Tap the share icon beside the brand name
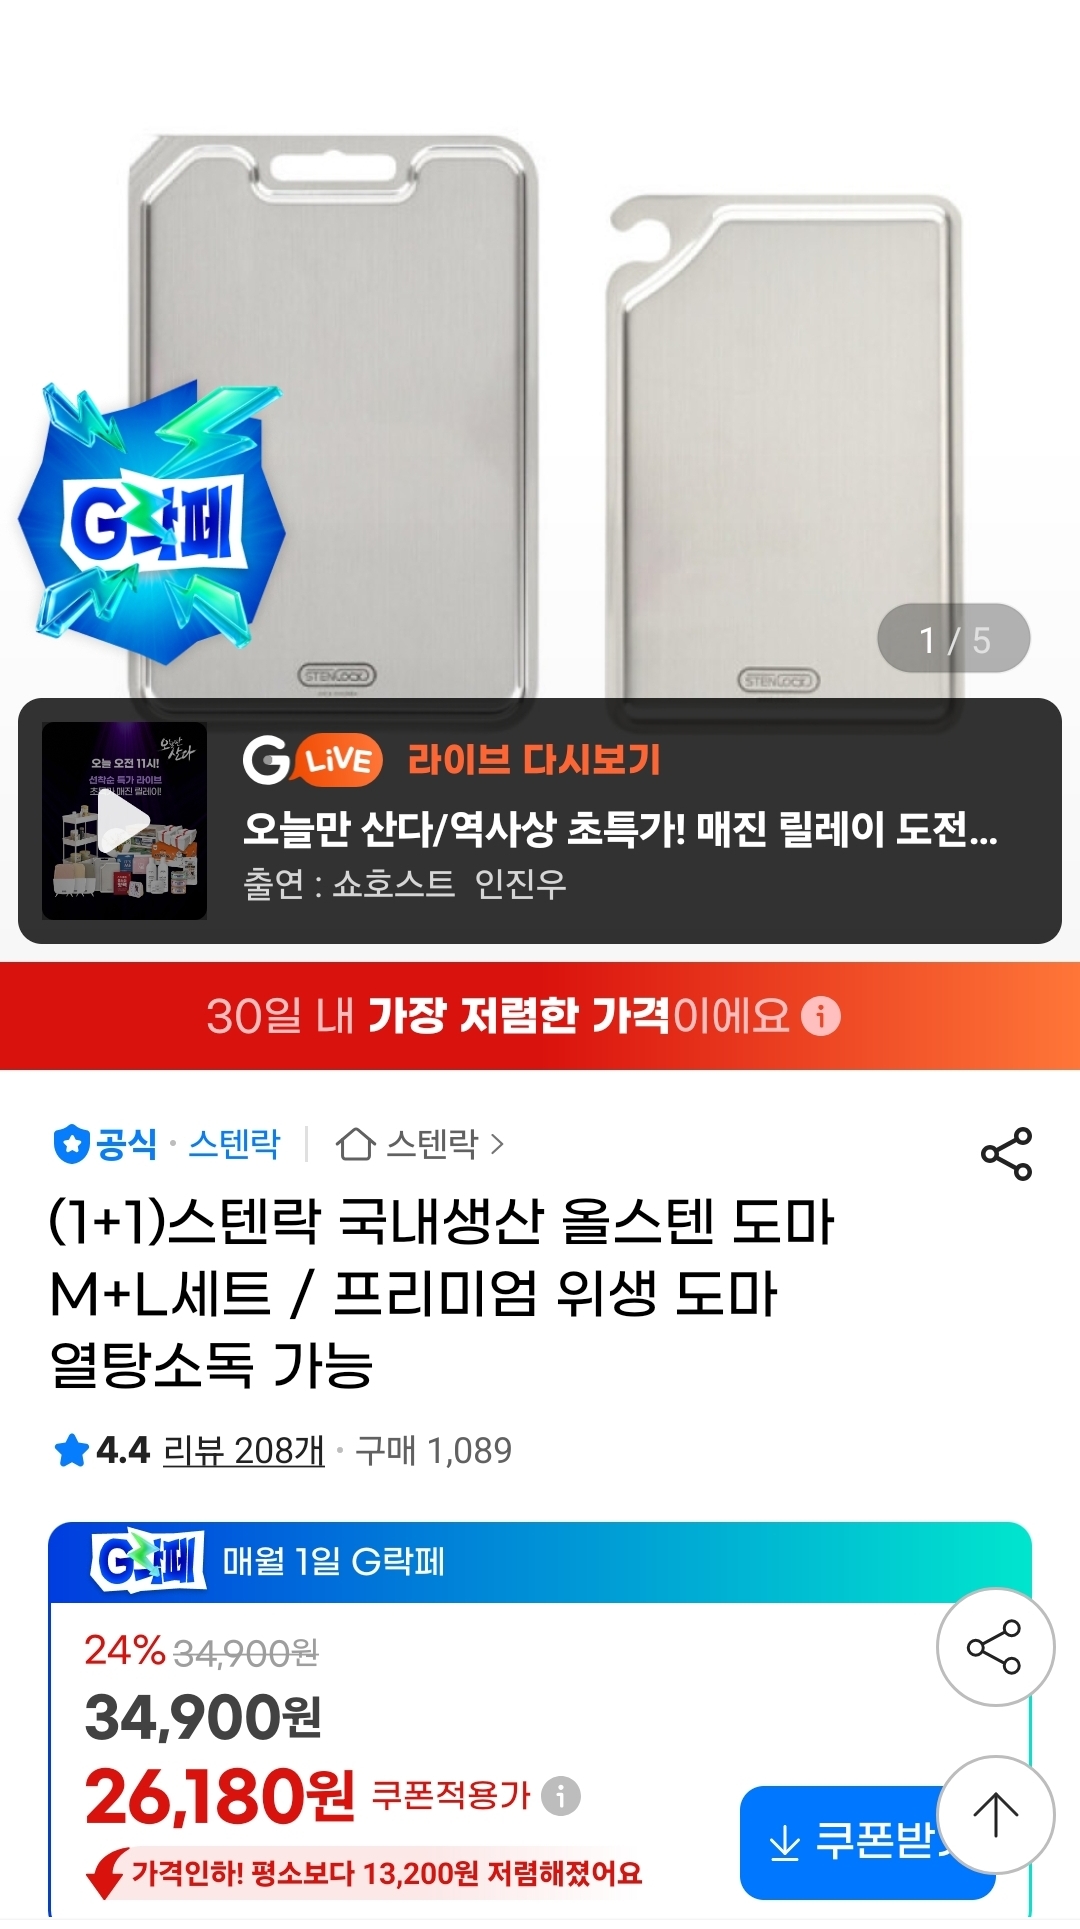The height and width of the screenshot is (1929, 1080). click(x=1006, y=1154)
